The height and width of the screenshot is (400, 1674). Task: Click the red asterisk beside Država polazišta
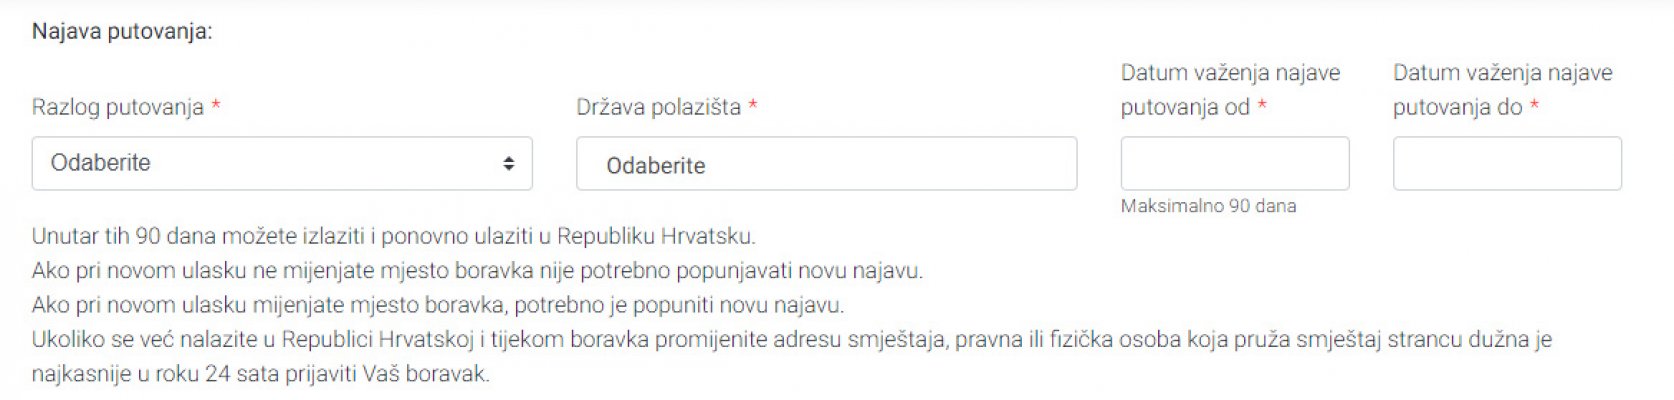tap(753, 106)
